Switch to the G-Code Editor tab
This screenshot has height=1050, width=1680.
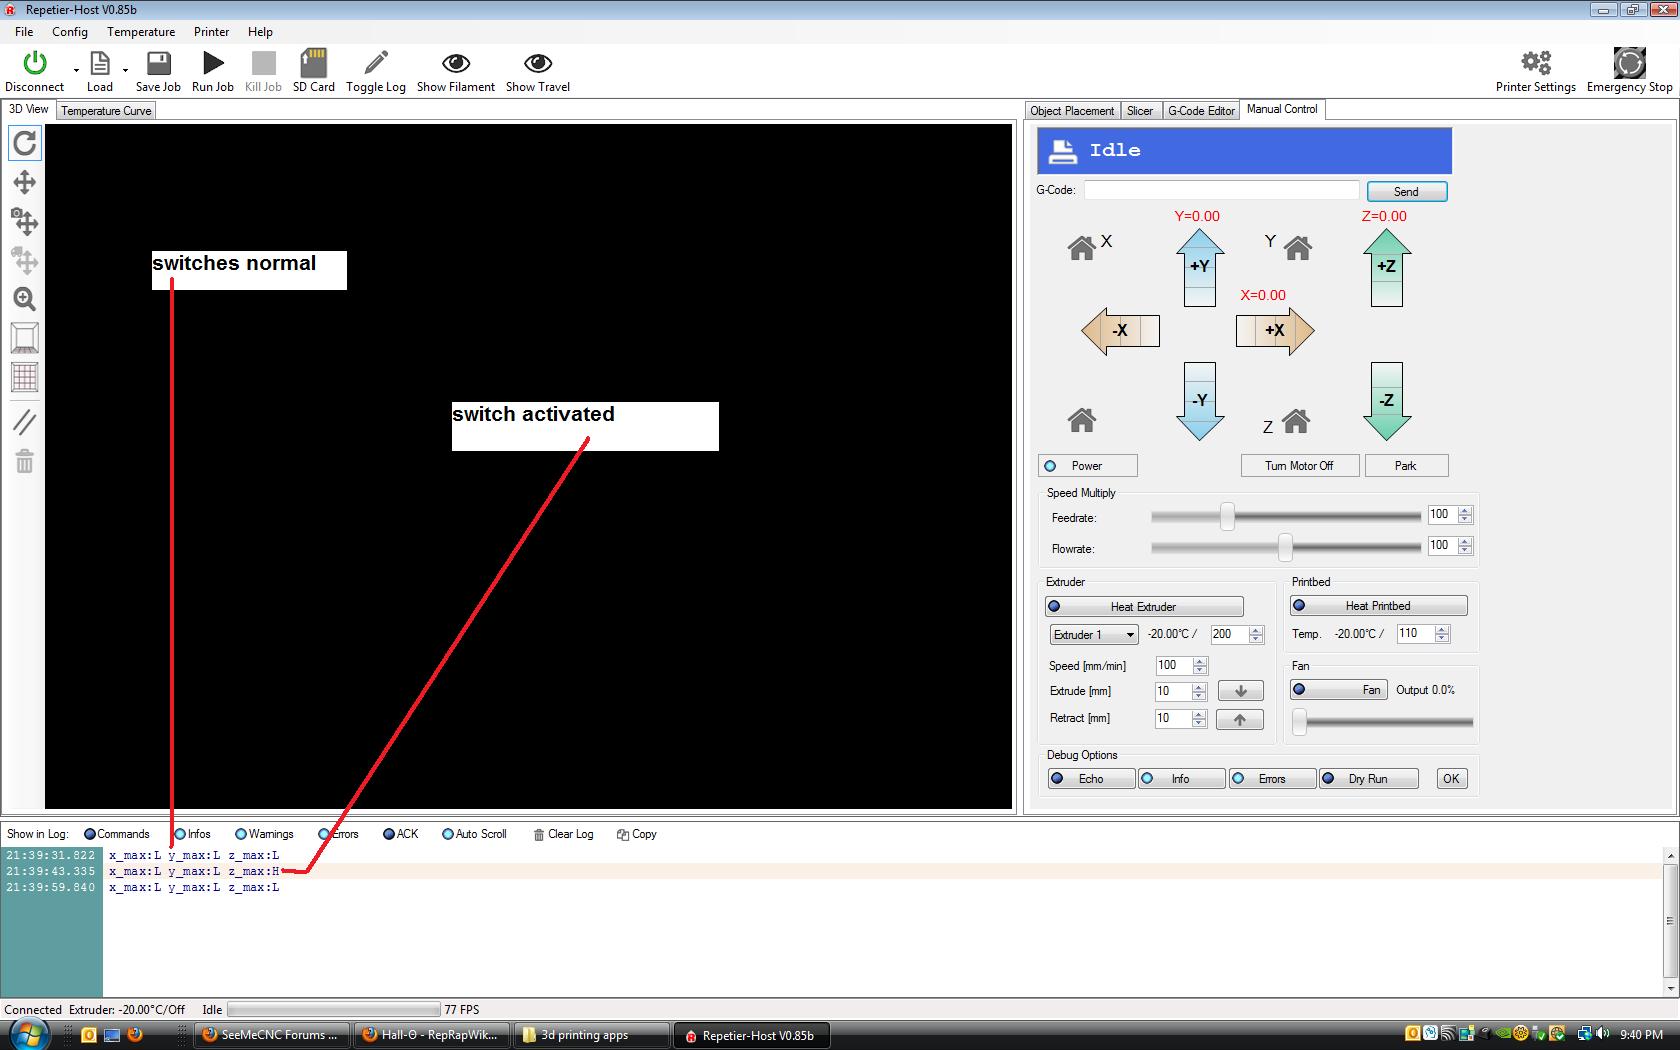[x=1201, y=111]
